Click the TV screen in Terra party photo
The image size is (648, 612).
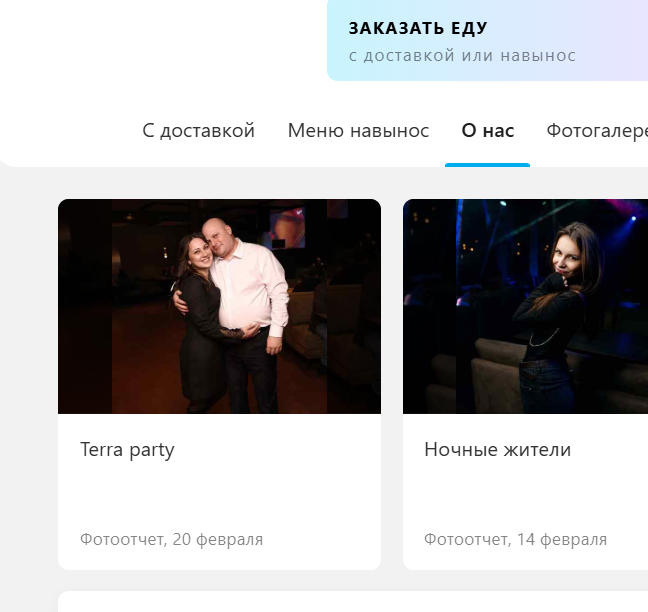tap(287, 227)
